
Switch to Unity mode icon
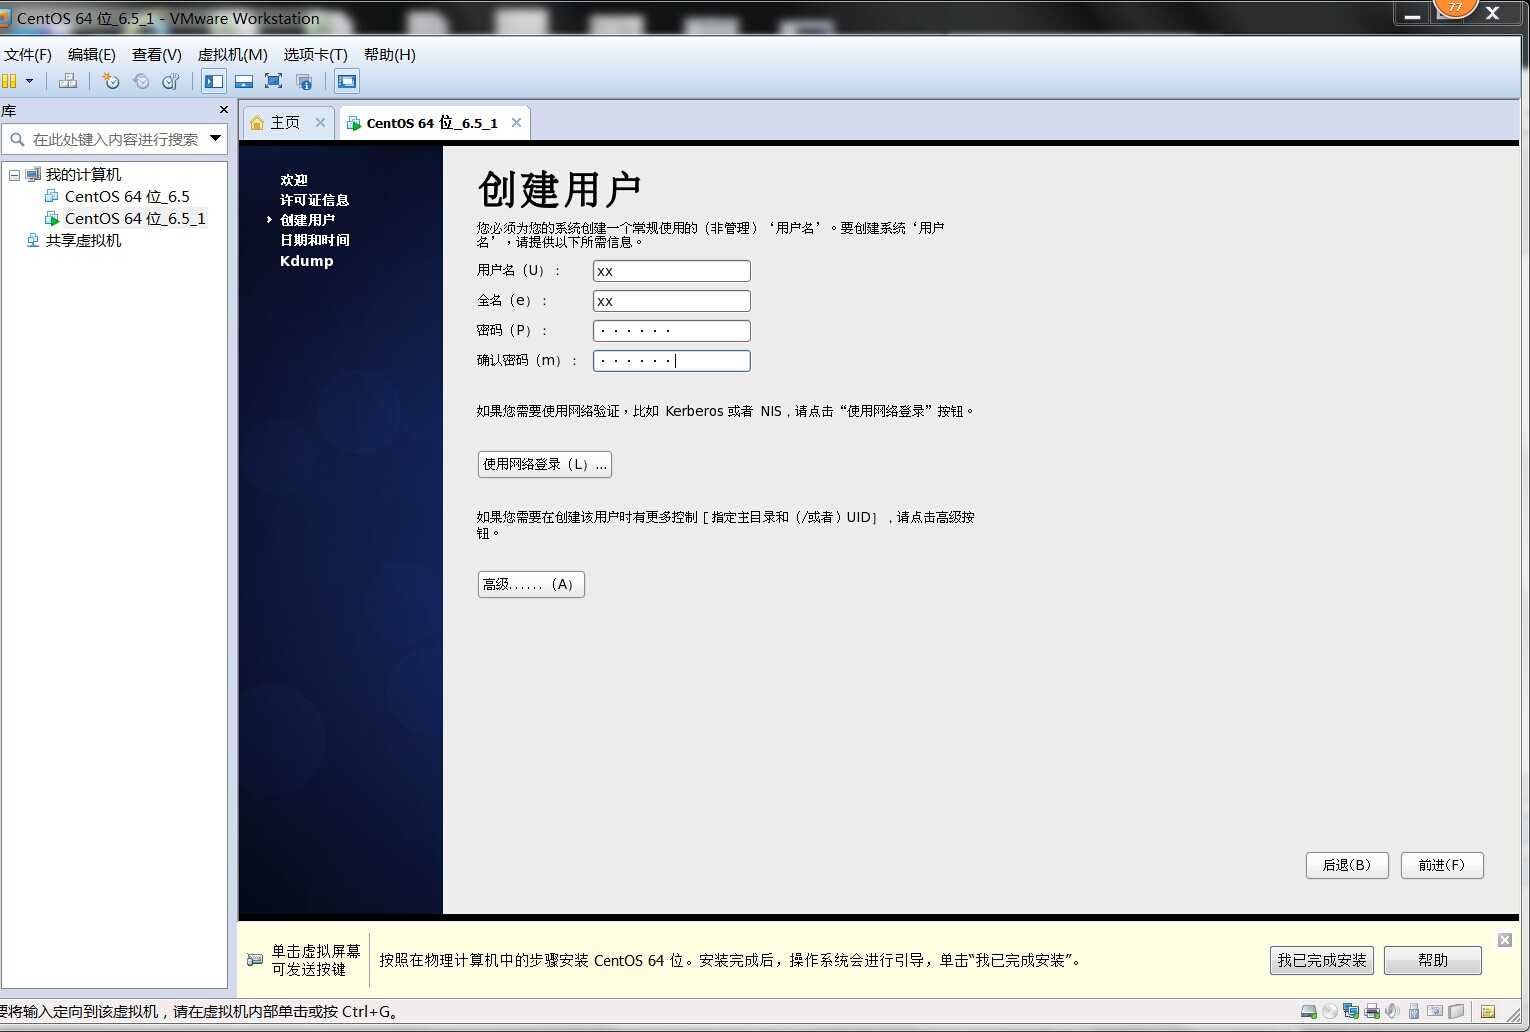coord(304,81)
